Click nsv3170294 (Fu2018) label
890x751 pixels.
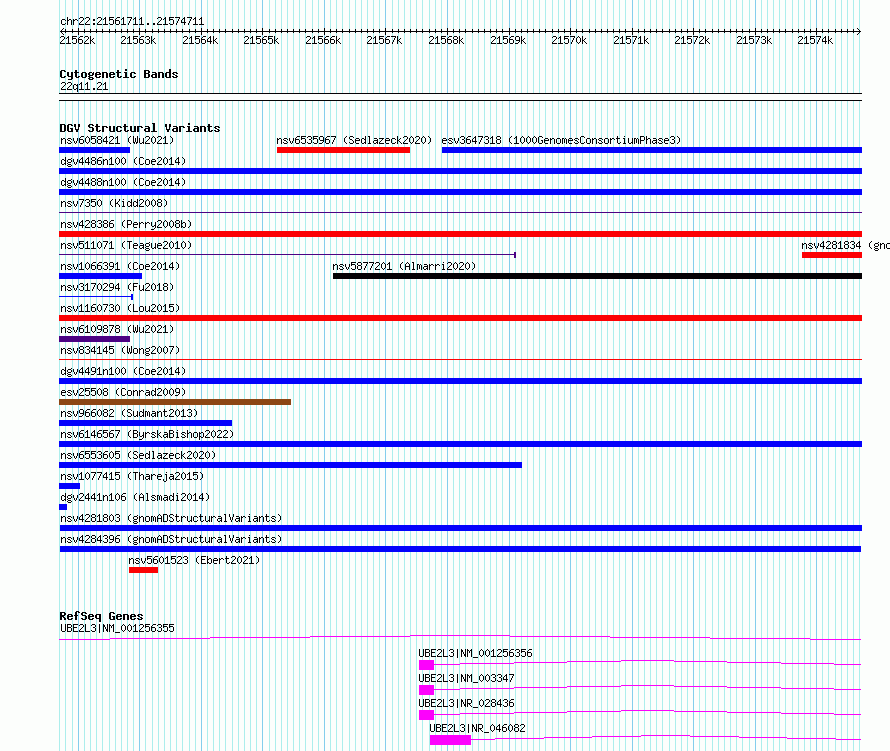(117, 287)
